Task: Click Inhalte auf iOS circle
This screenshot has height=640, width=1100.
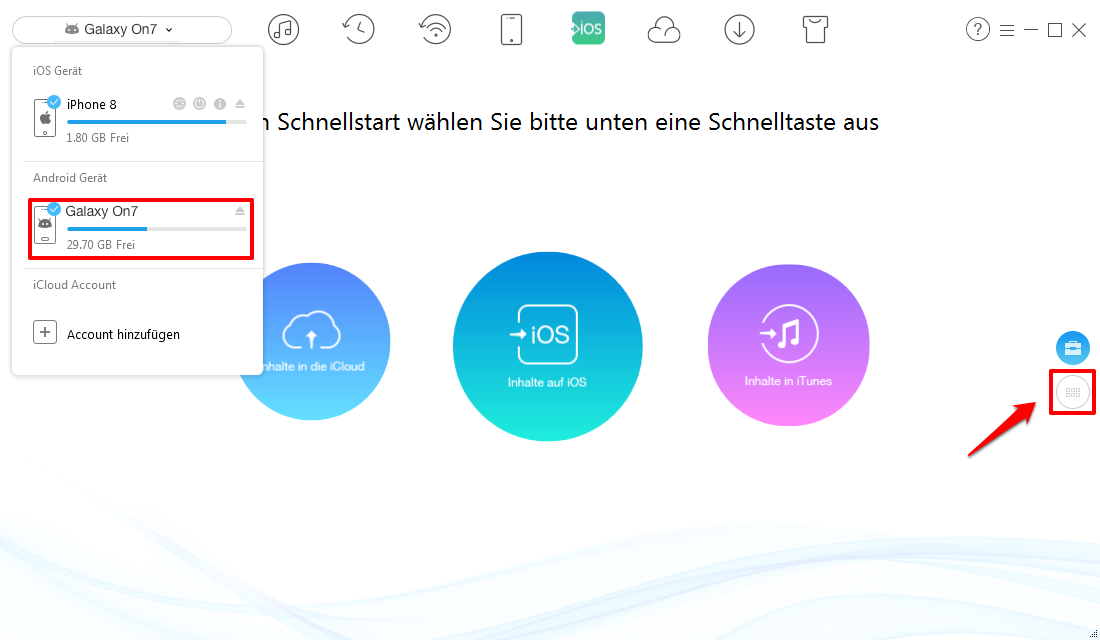Action: click(547, 347)
